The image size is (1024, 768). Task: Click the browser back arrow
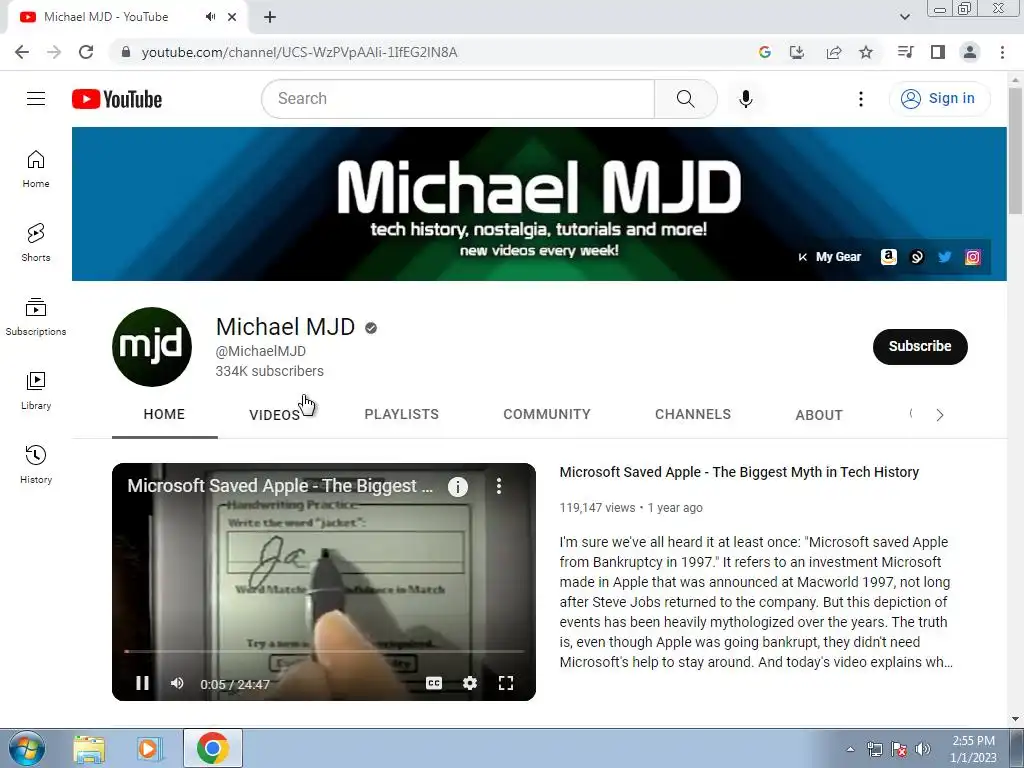(22, 52)
